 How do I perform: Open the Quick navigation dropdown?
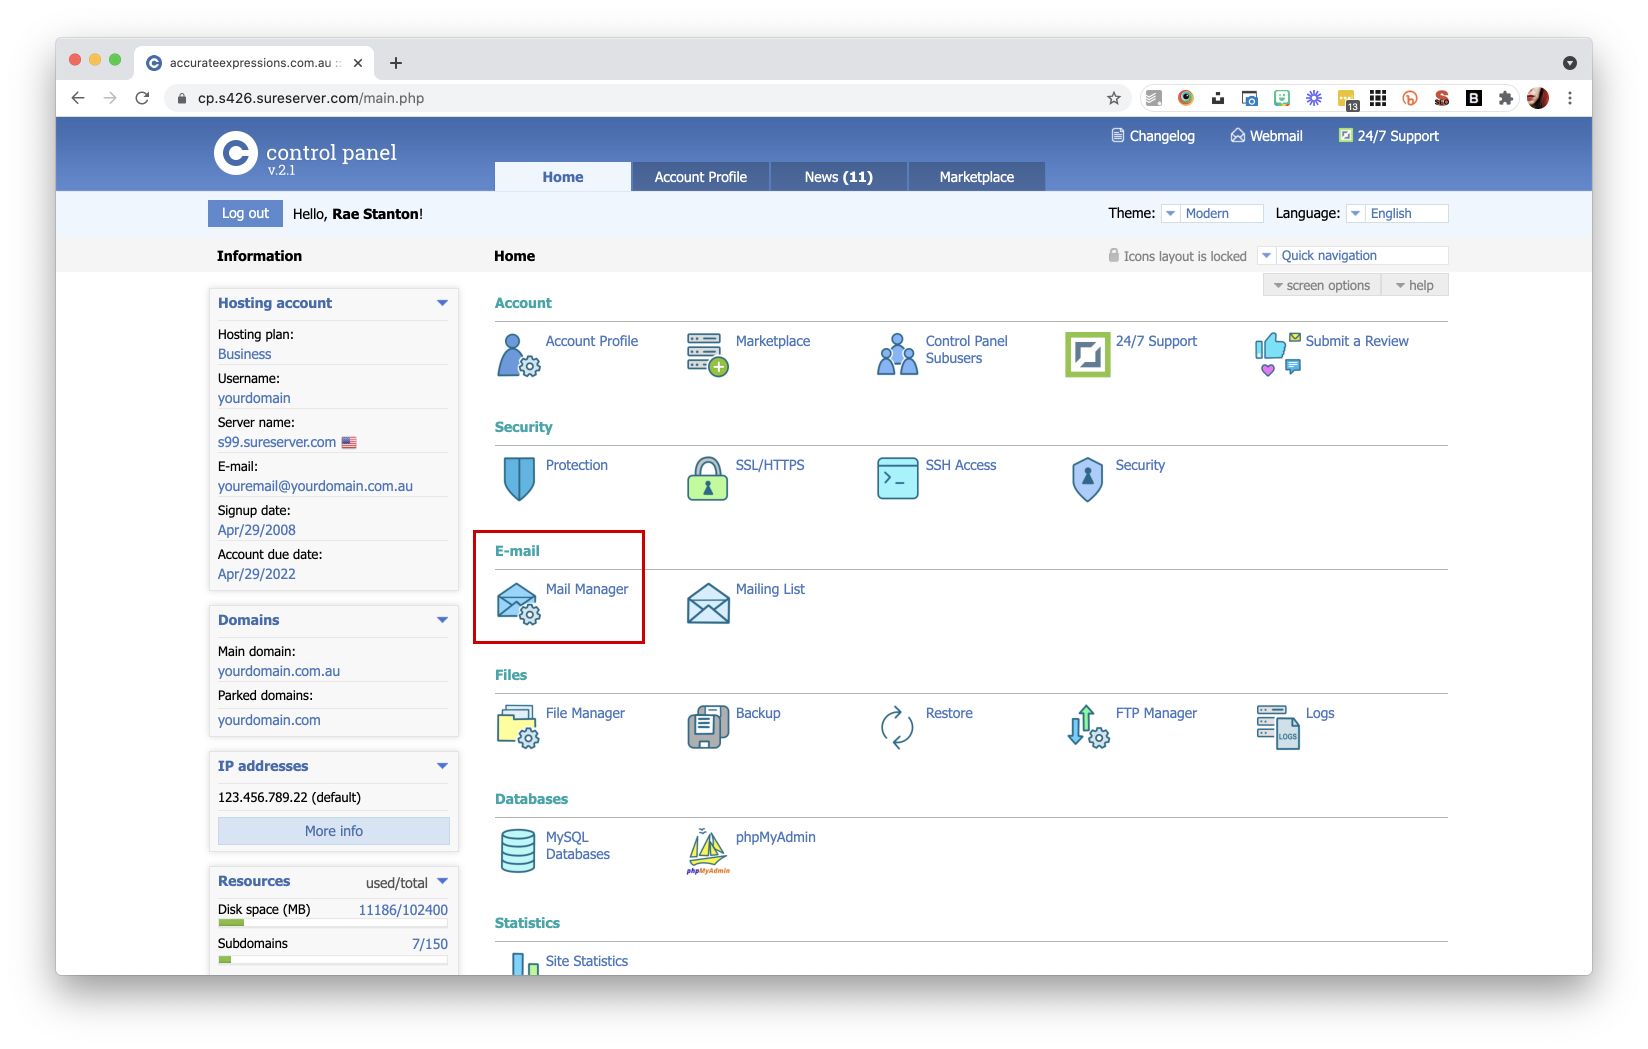[1353, 255]
